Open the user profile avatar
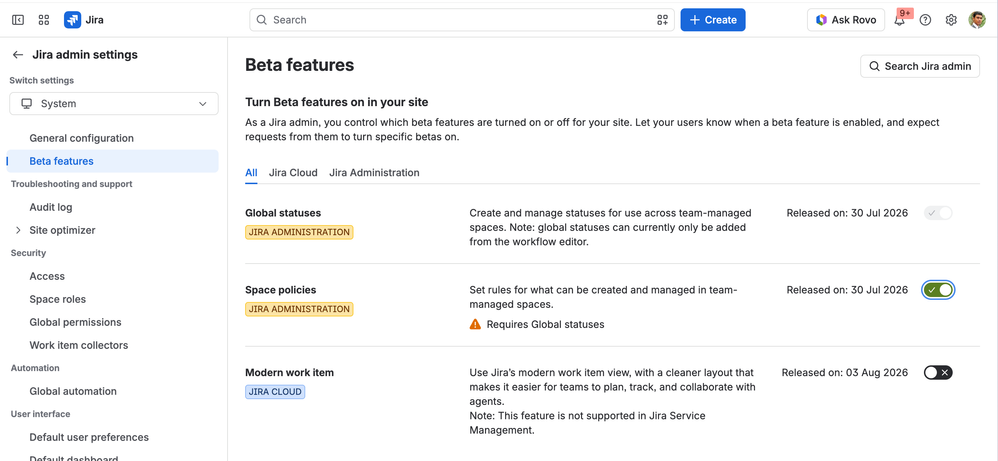The width and height of the screenshot is (998, 461). [977, 20]
